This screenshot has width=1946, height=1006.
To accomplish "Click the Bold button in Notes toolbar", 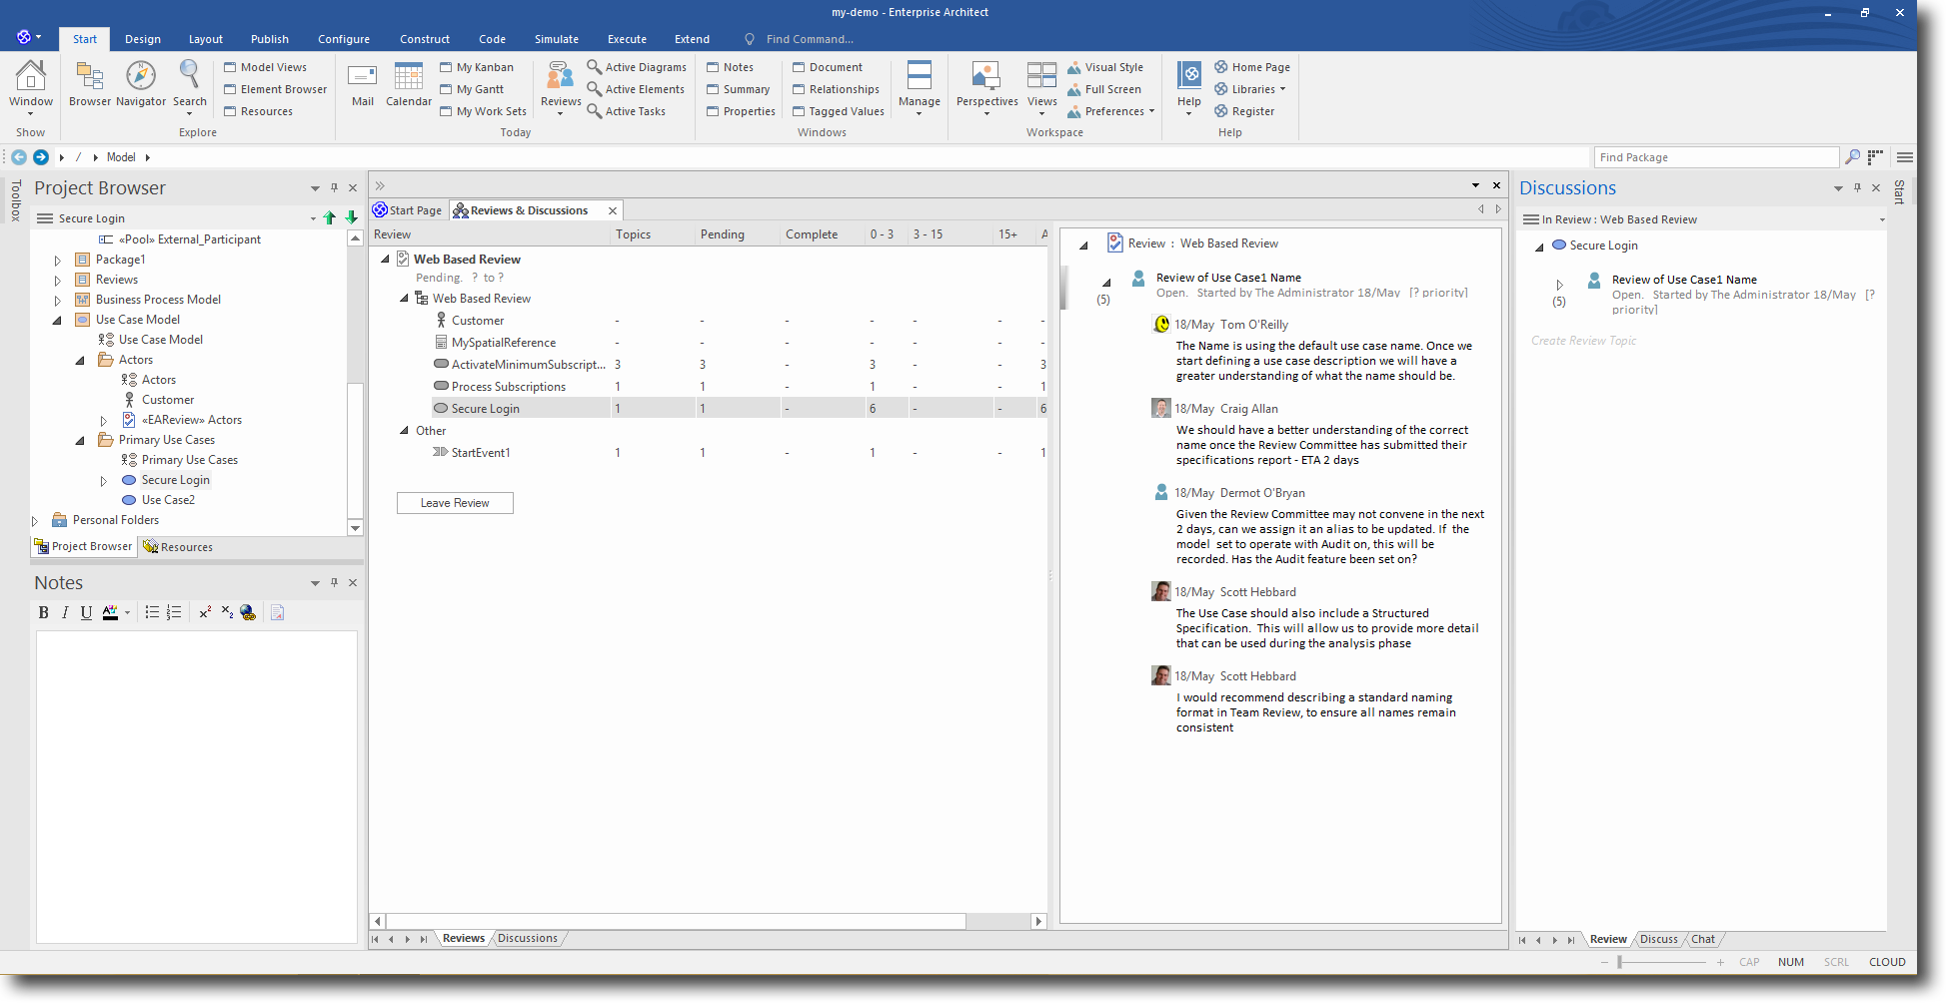I will click(43, 613).
